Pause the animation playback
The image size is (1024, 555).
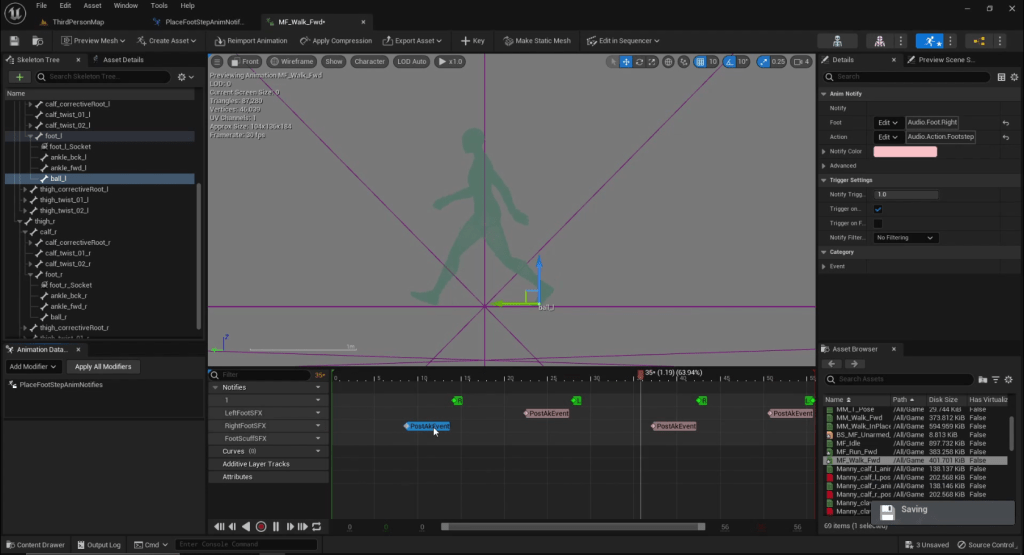tap(275, 527)
